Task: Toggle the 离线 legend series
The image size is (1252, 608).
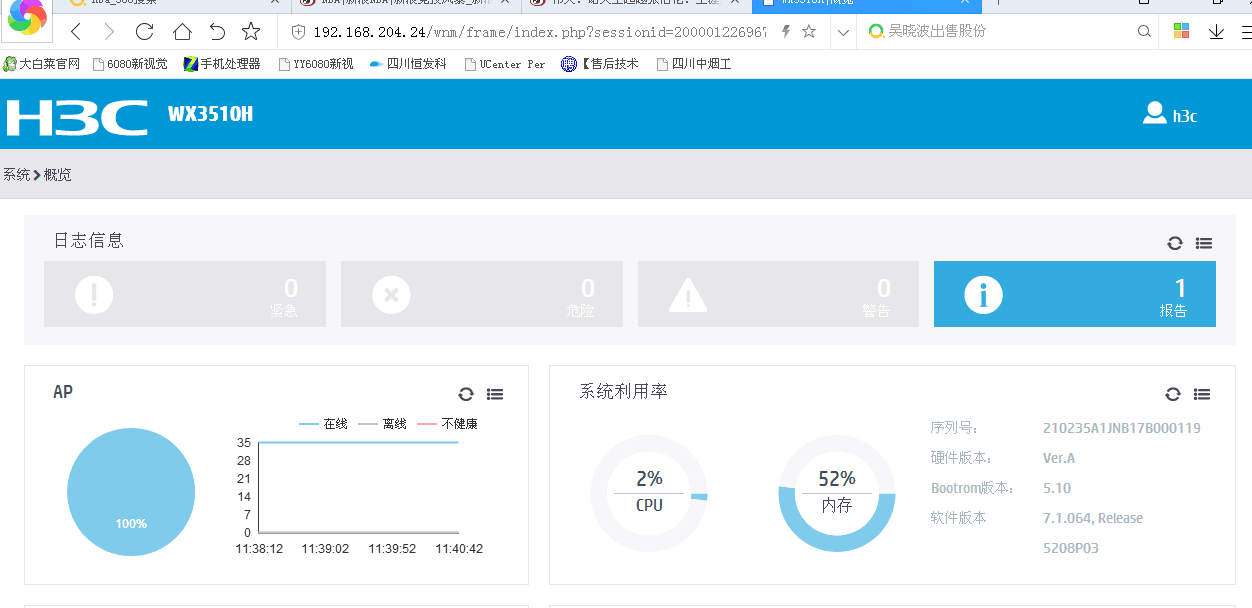Action: 382,424
